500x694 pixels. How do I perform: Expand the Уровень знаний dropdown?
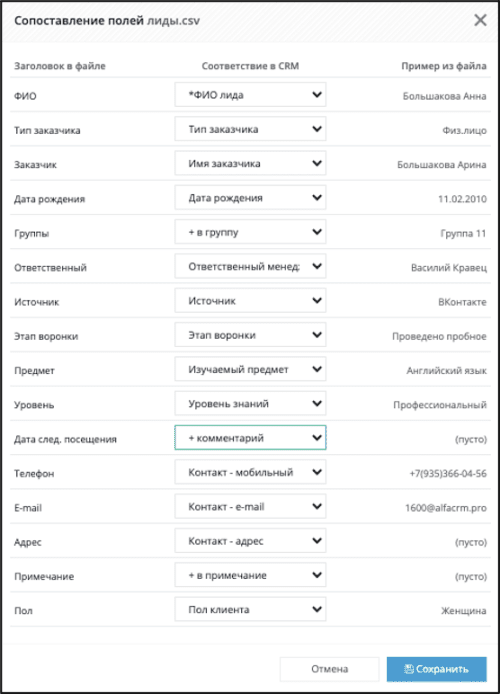tap(250, 403)
